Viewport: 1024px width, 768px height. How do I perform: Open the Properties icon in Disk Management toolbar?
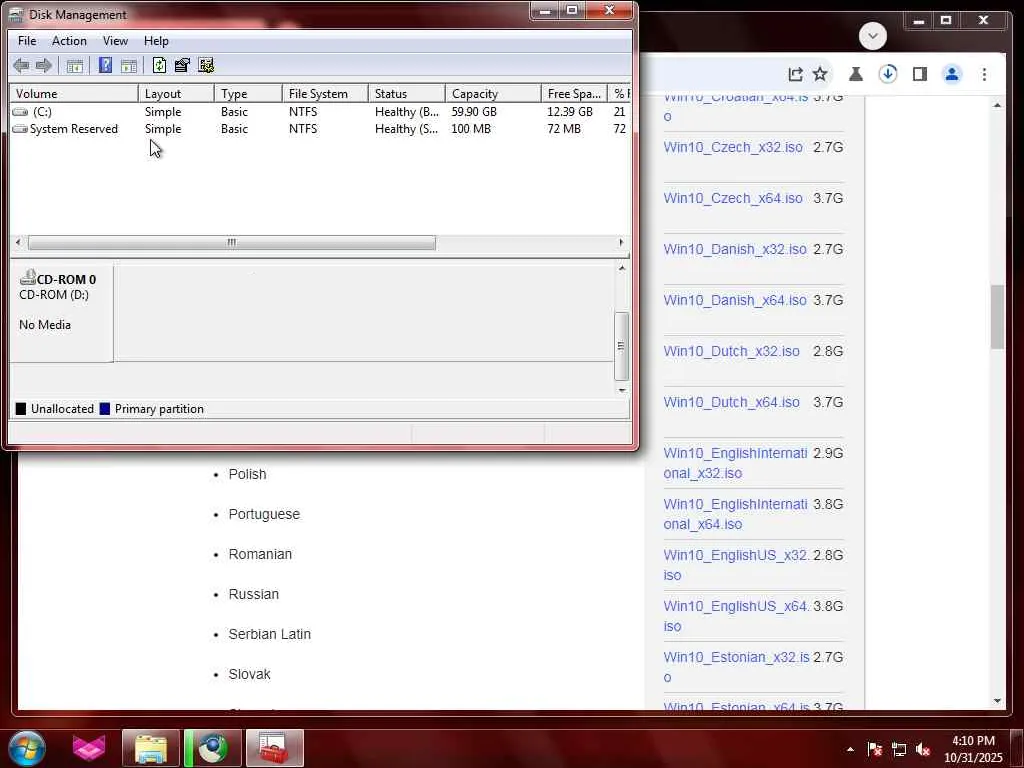(182, 65)
